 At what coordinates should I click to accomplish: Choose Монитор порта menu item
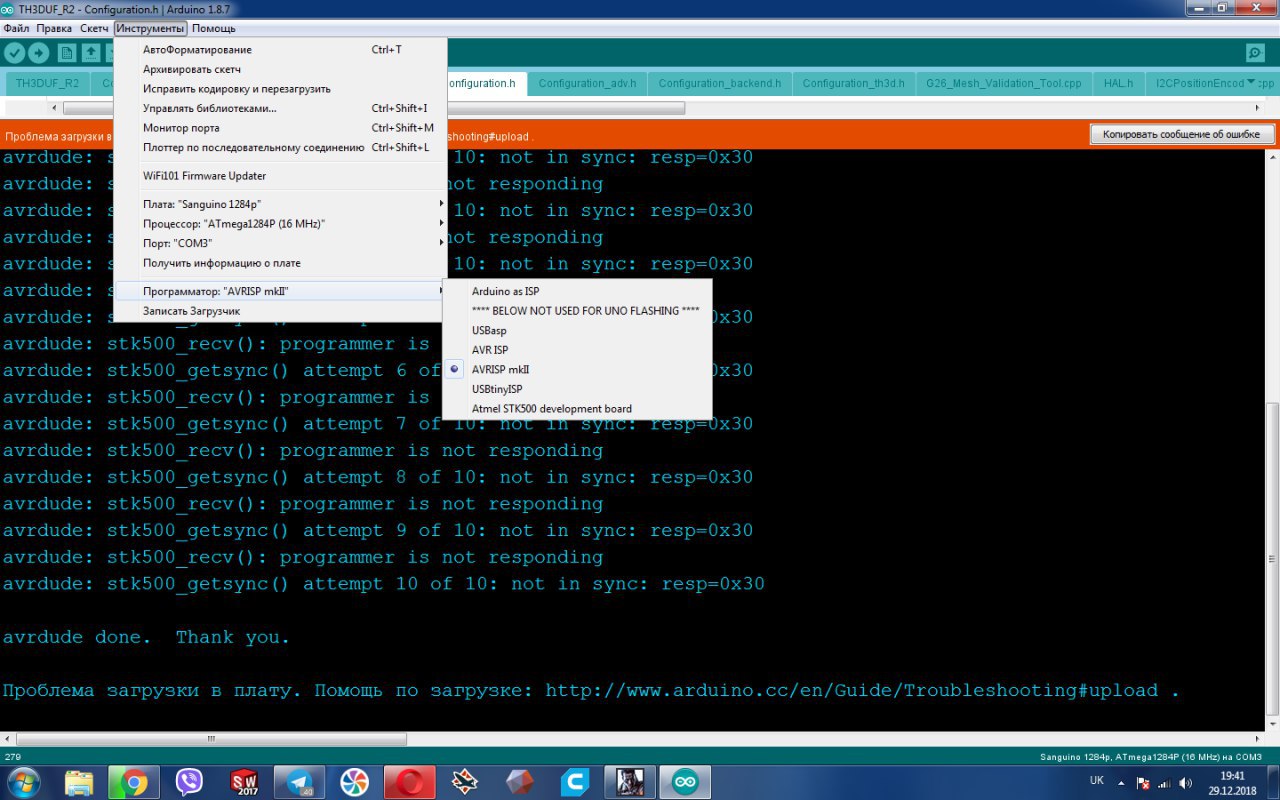280,128
